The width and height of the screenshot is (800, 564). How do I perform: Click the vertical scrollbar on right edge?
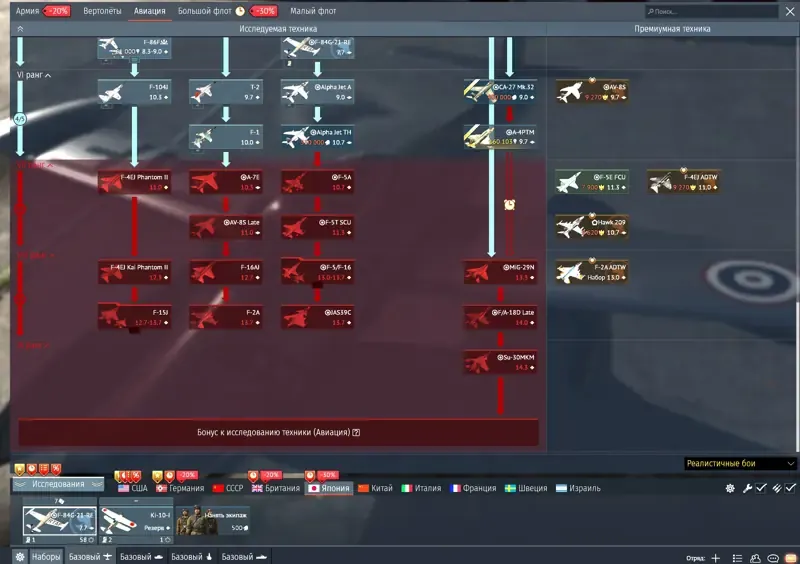point(797,376)
